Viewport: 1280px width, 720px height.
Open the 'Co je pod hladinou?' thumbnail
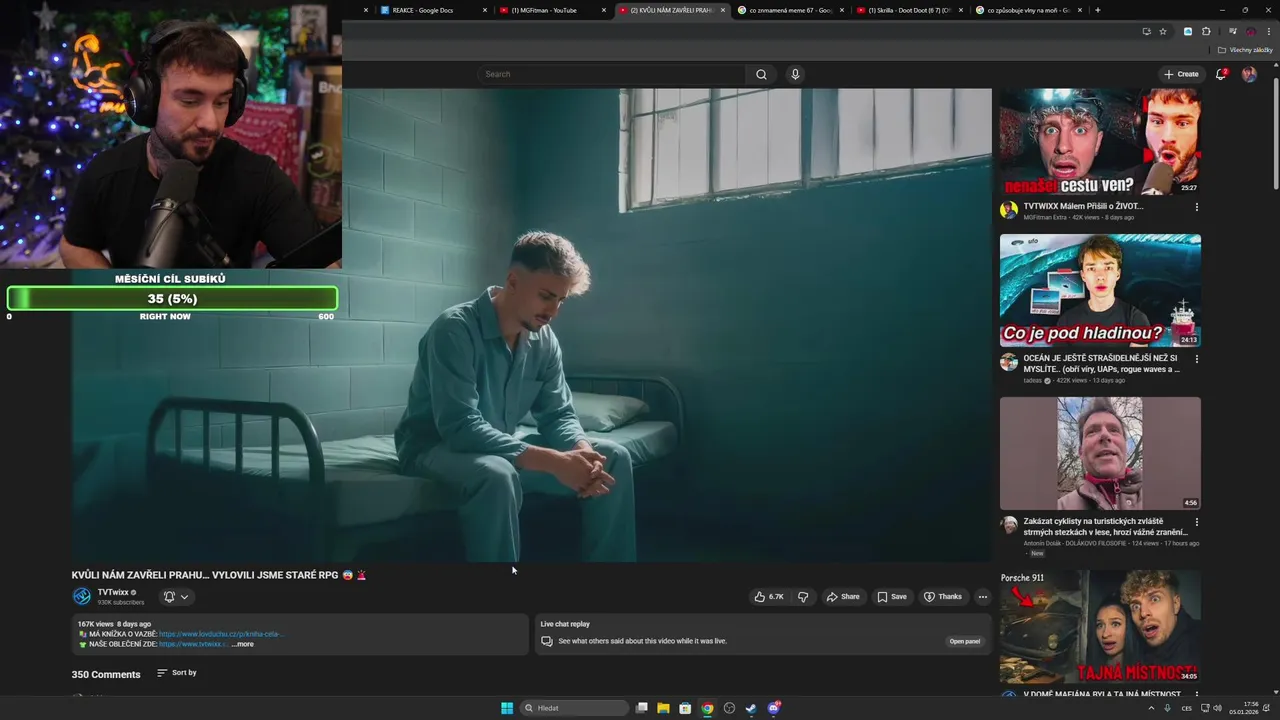pyautogui.click(x=1100, y=291)
